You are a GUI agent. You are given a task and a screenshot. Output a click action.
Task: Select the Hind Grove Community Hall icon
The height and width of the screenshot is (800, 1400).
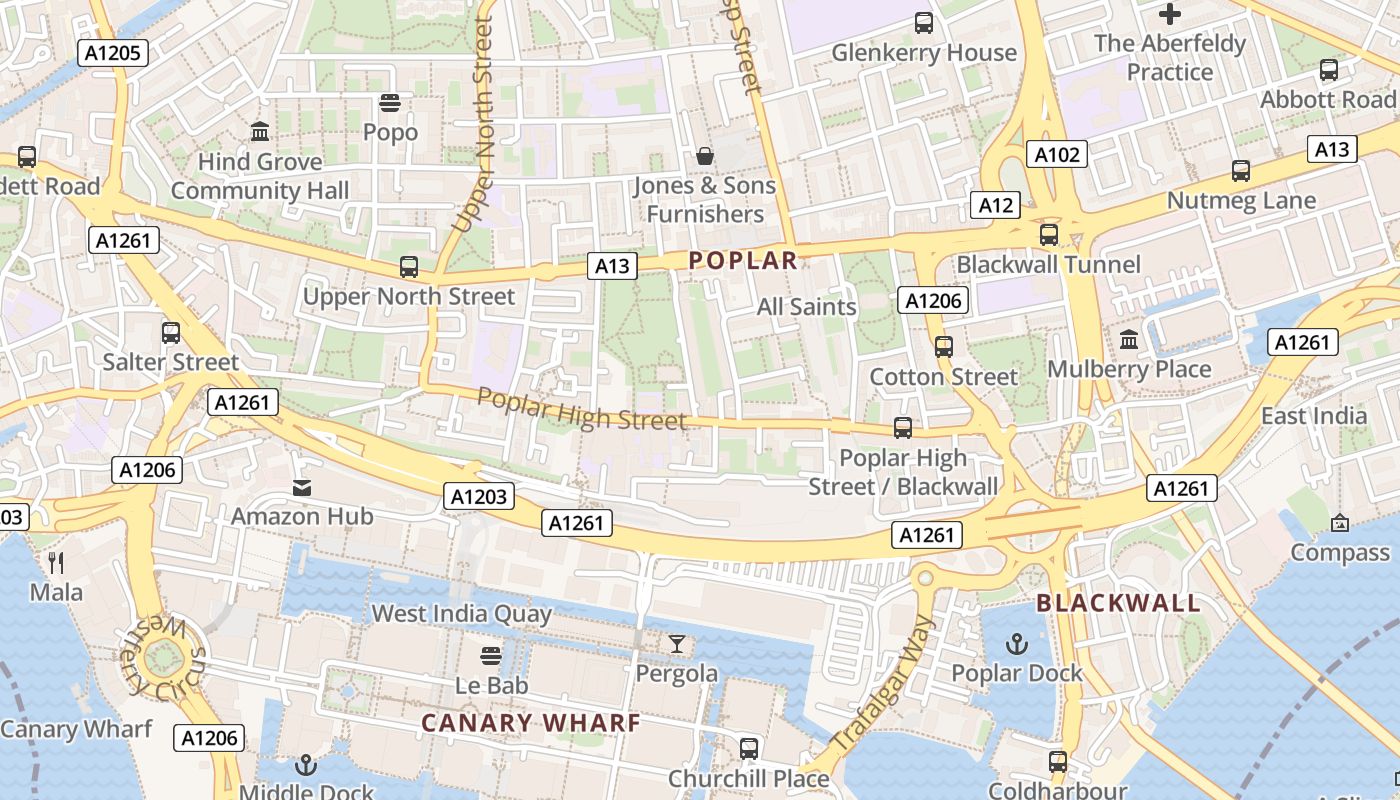260,131
